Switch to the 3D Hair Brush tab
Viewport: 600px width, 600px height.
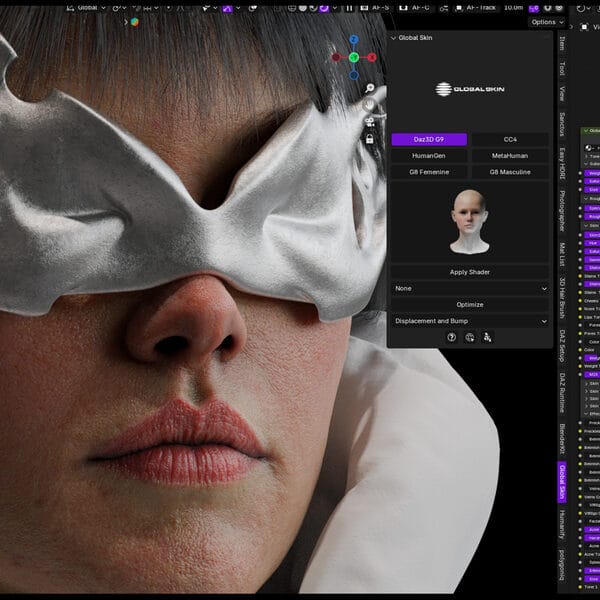[562, 297]
